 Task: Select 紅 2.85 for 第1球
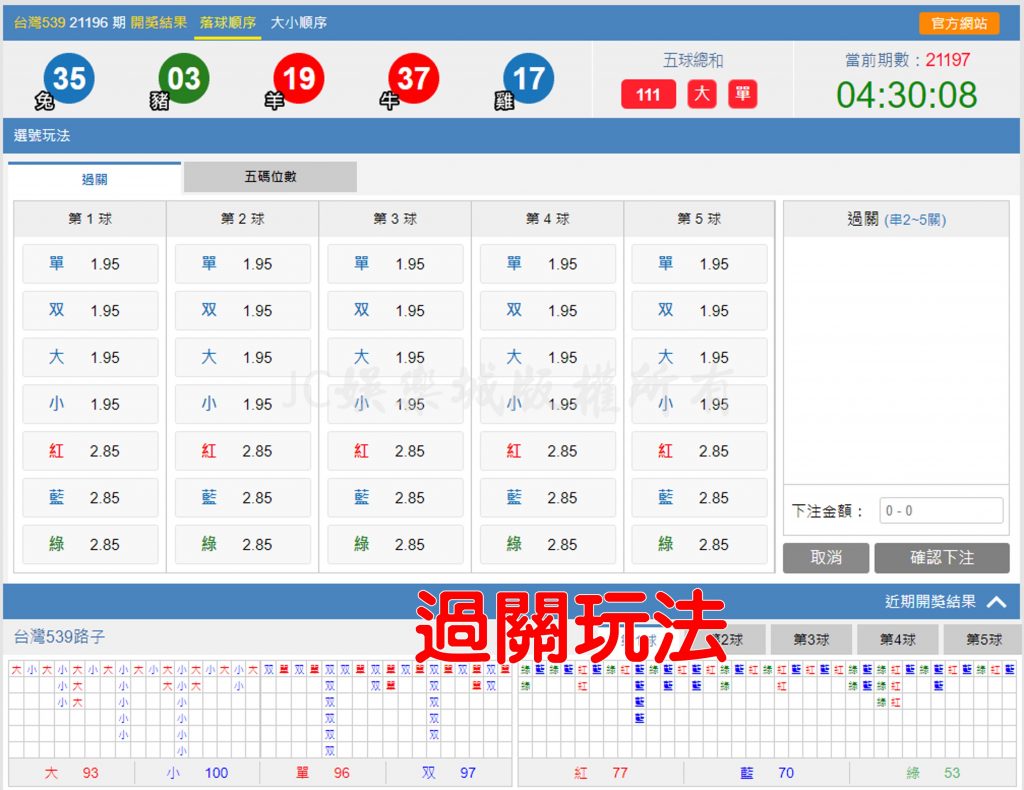90,451
